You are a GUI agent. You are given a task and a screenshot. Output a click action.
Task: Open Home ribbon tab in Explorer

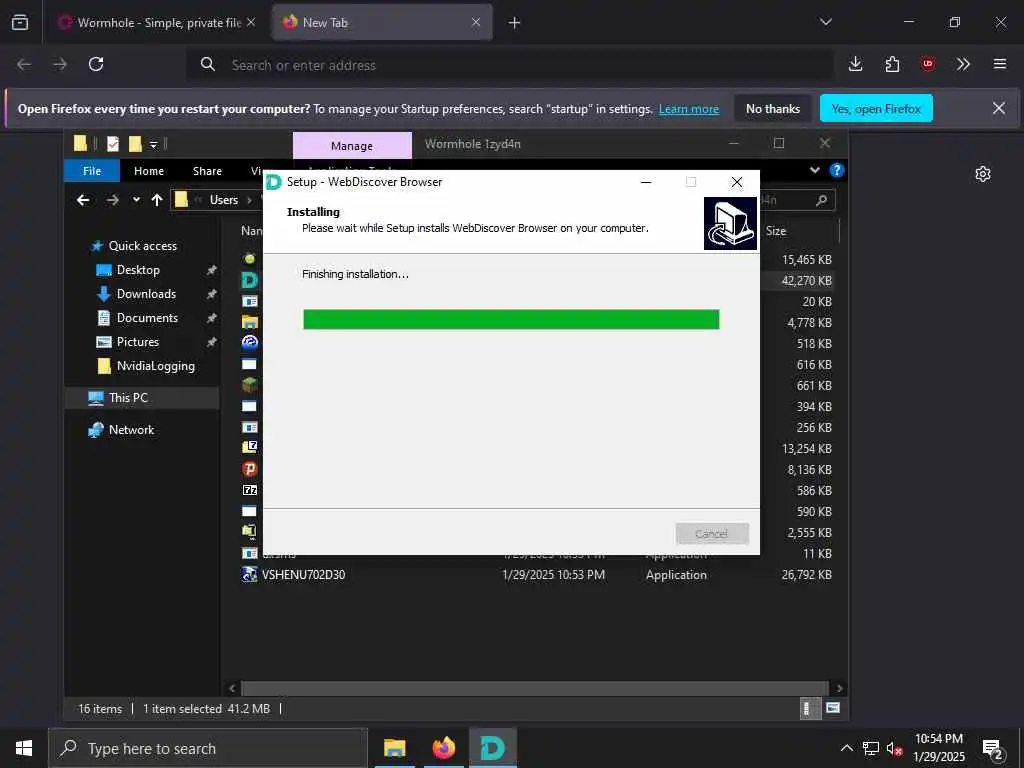pos(149,171)
